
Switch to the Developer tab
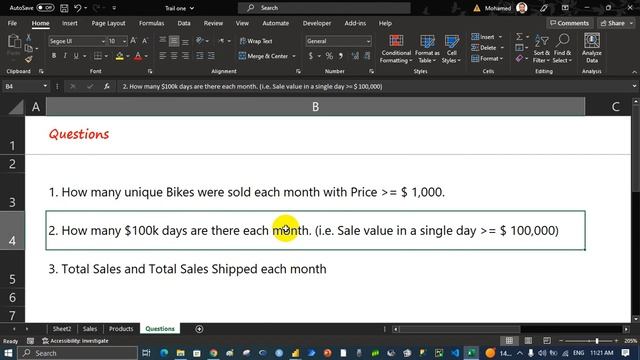point(317,23)
